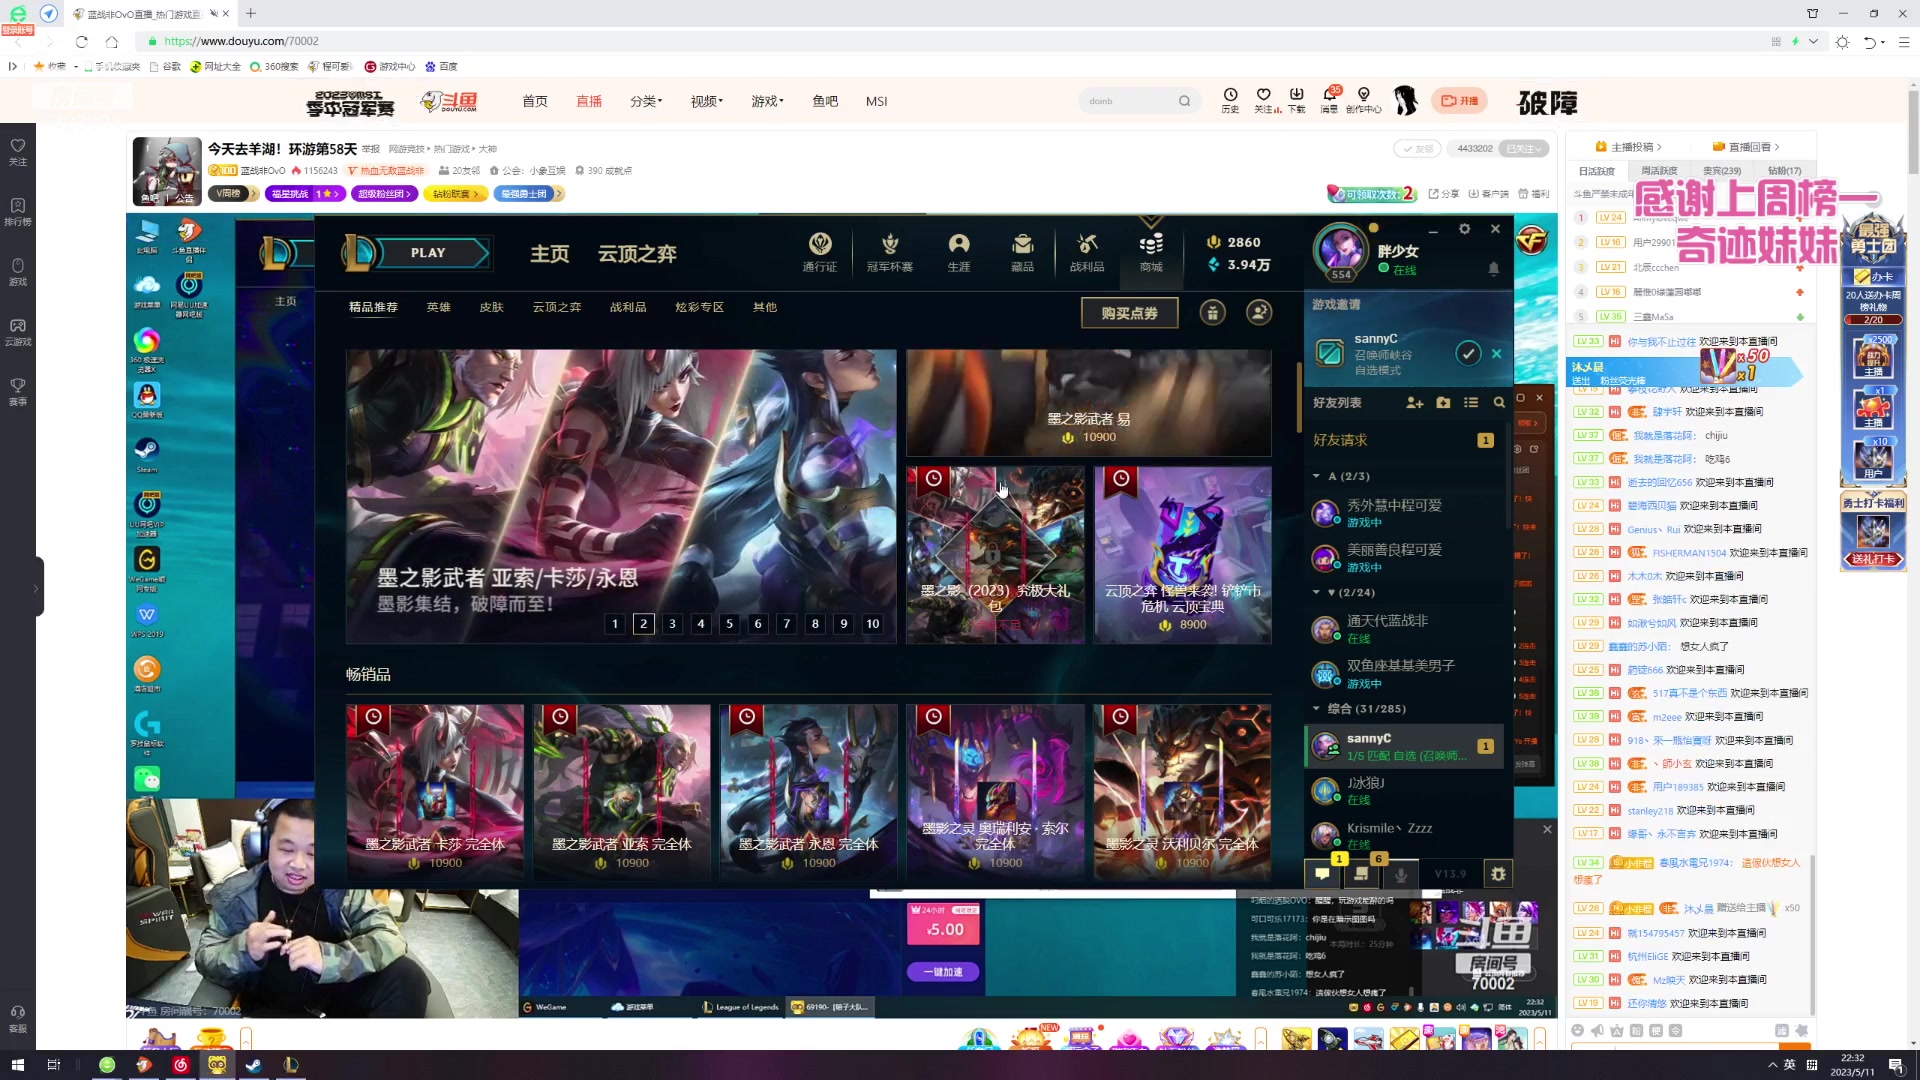The image size is (1920, 1080).
Task: Toggle the notification bell next to 胖少女
Action: point(1493,268)
